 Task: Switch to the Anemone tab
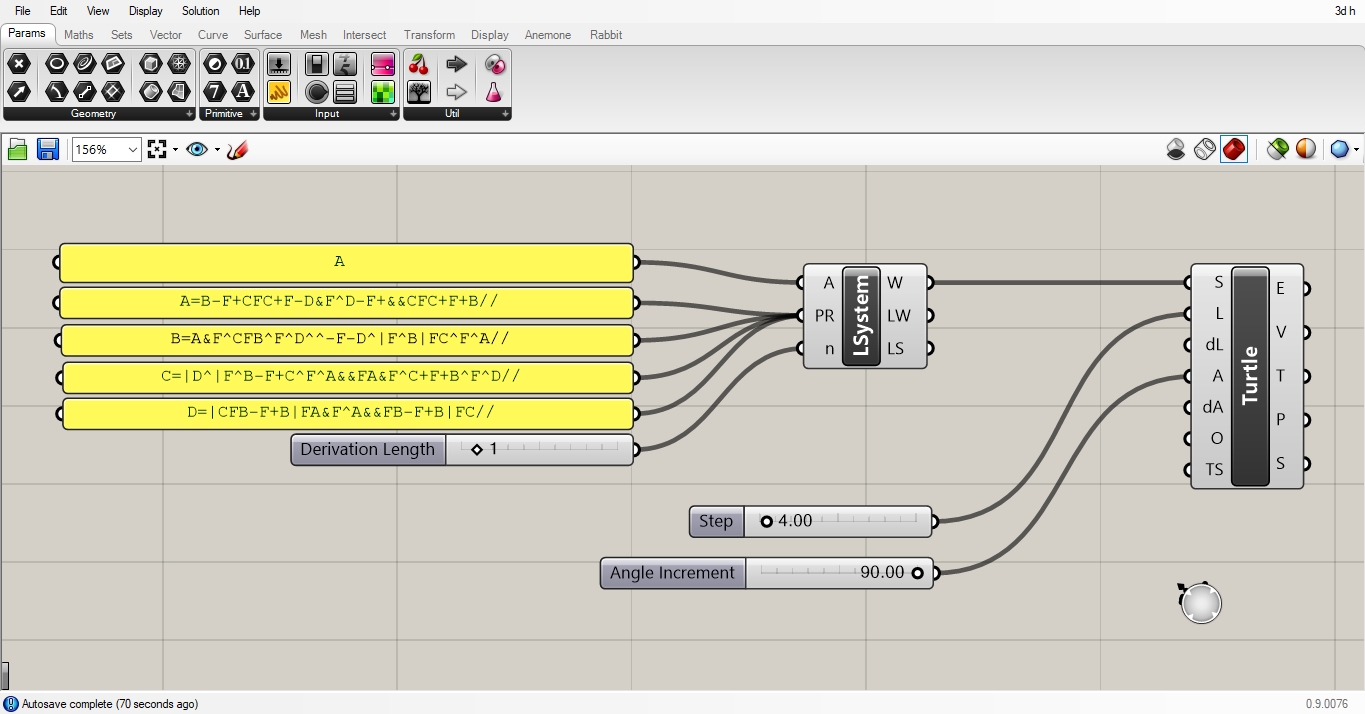coord(548,35)
